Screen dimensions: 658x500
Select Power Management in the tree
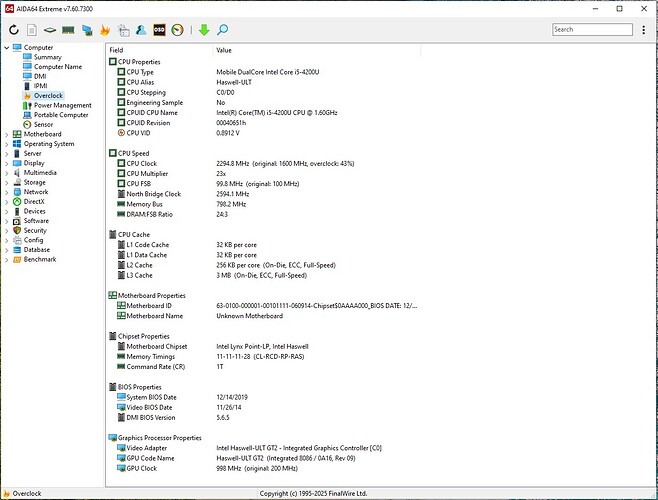click(x=62, y=105)
